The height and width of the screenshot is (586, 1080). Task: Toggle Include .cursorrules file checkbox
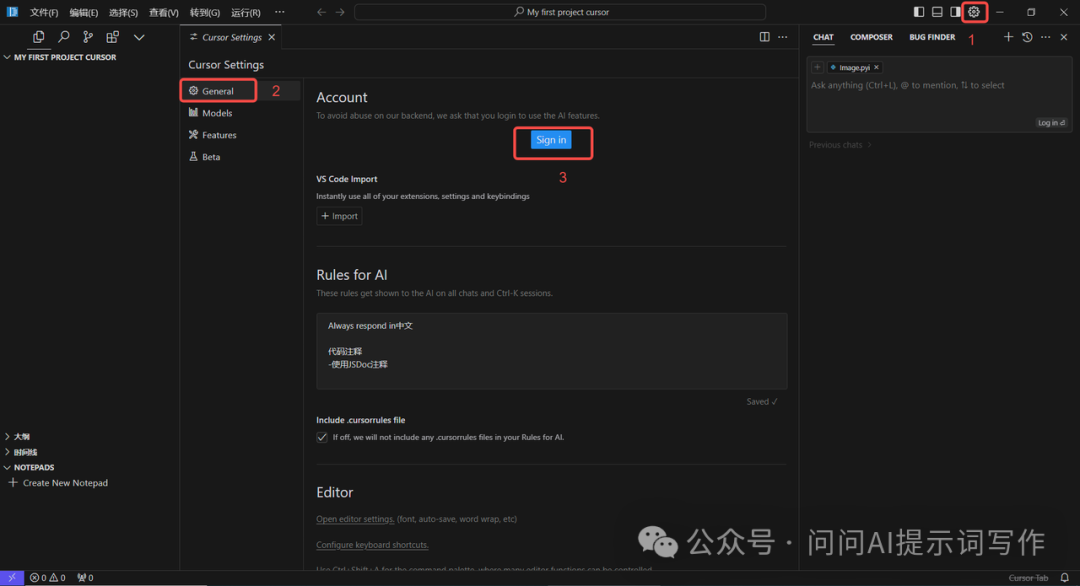coord(322,437)
